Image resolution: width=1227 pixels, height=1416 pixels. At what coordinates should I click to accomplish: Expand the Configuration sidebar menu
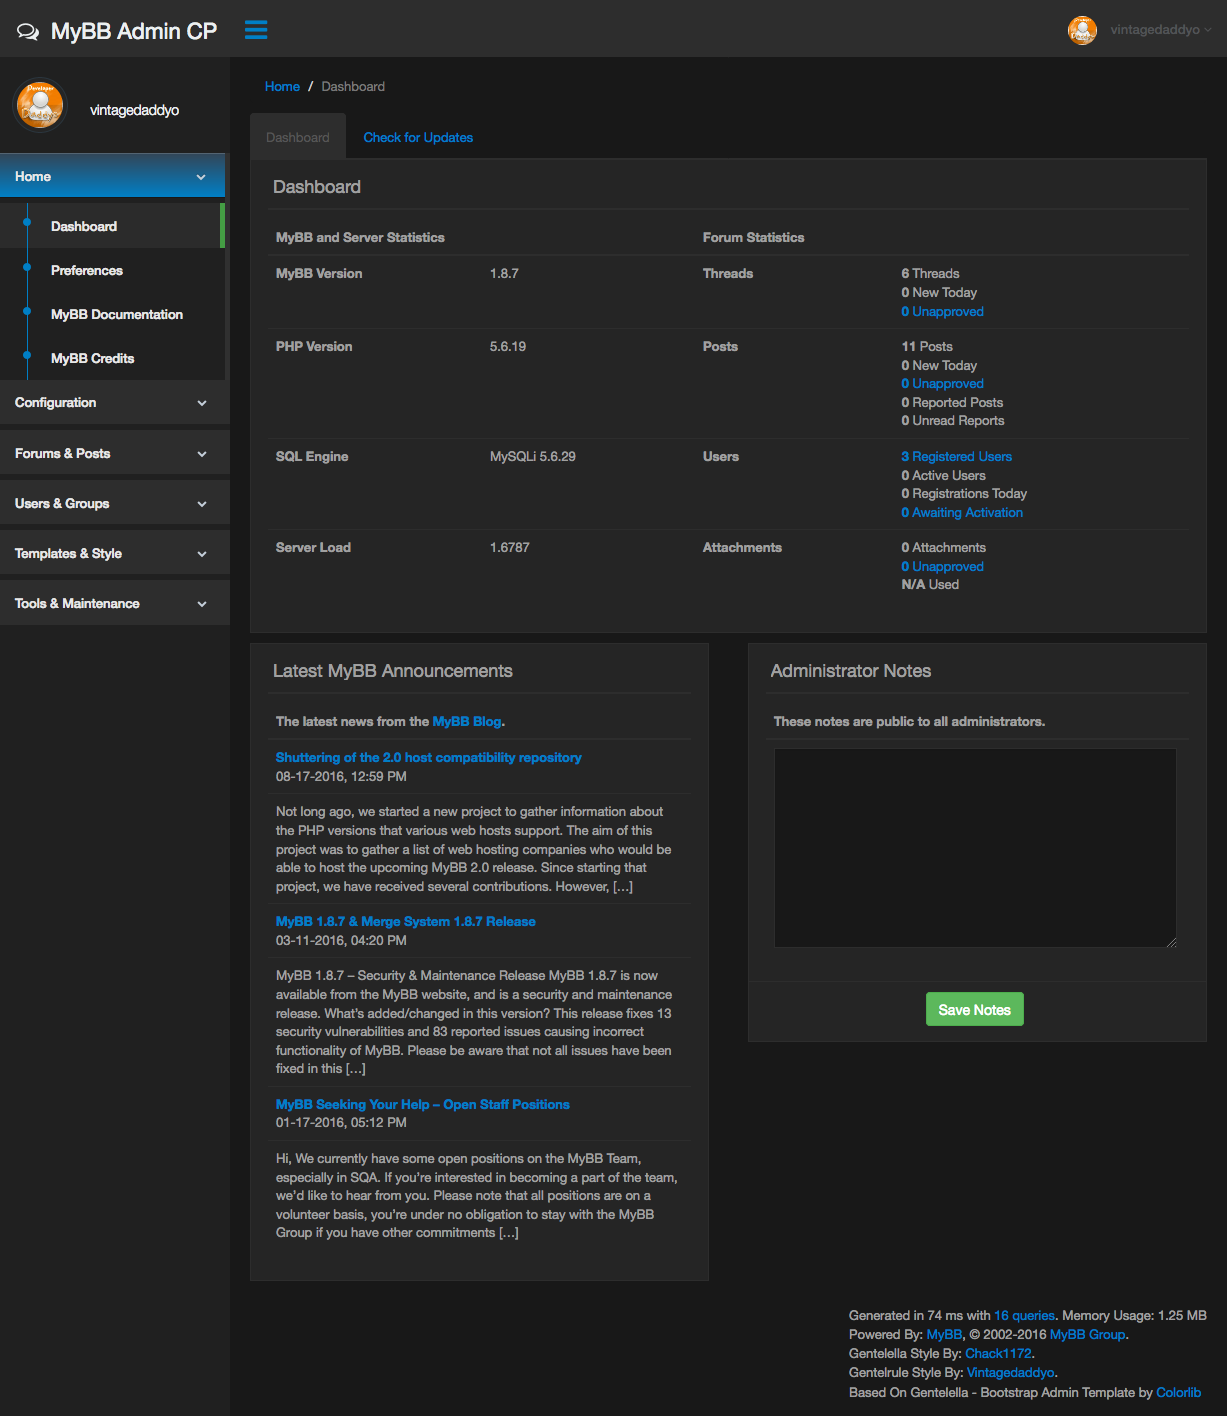coord(112,403)
